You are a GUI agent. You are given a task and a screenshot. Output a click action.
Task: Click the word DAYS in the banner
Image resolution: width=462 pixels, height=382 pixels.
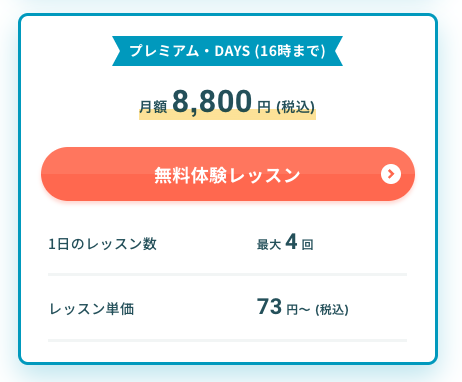point(232,51)
